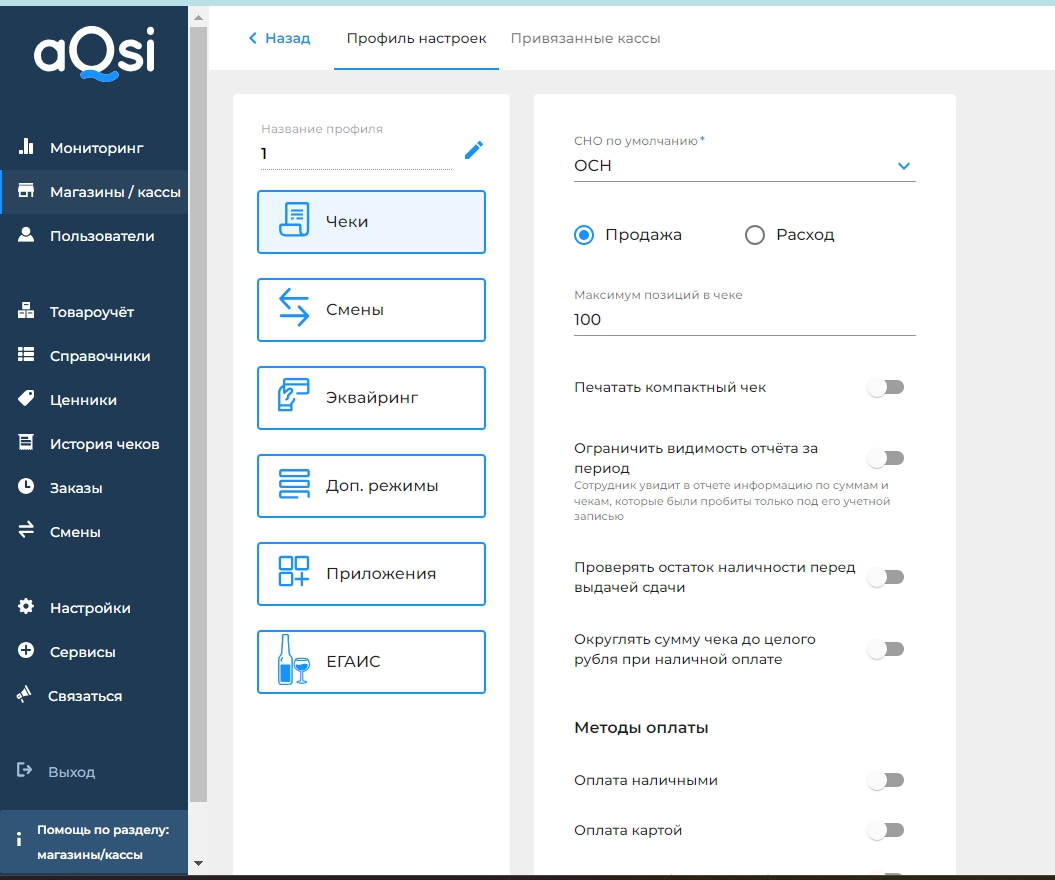Click Выход to log out
Image resolution: width=1055 pixels, height=880 pixels.
(71, 772)
